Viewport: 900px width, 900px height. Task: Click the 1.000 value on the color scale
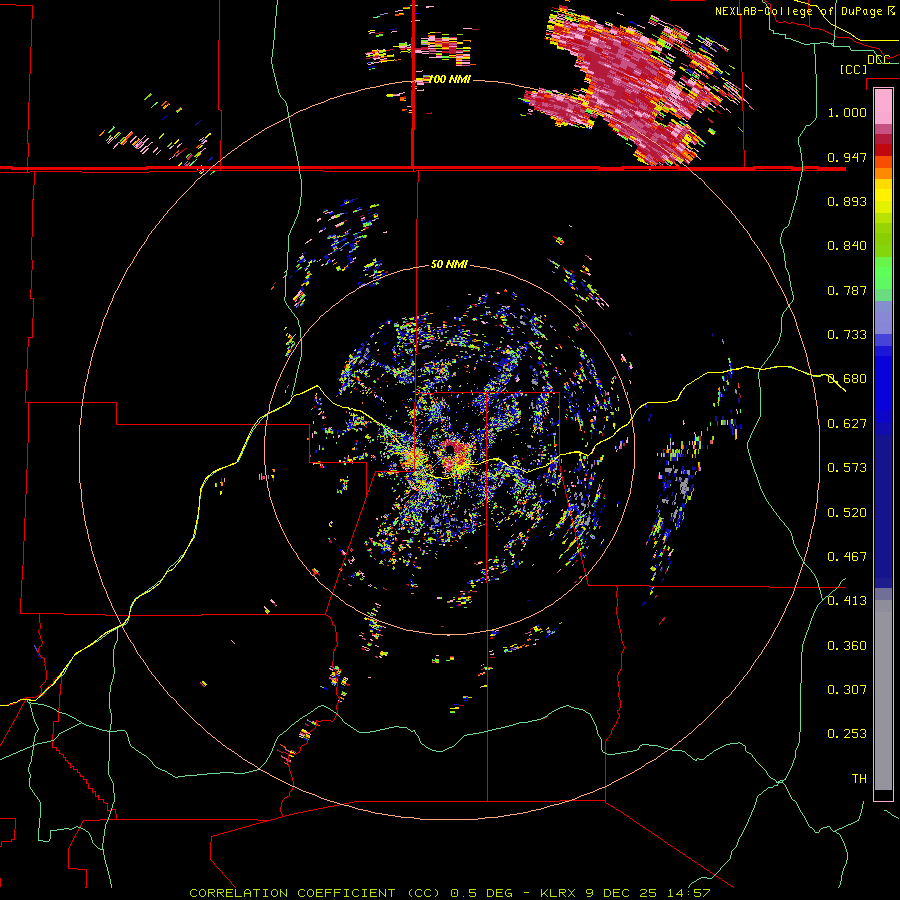847,112
